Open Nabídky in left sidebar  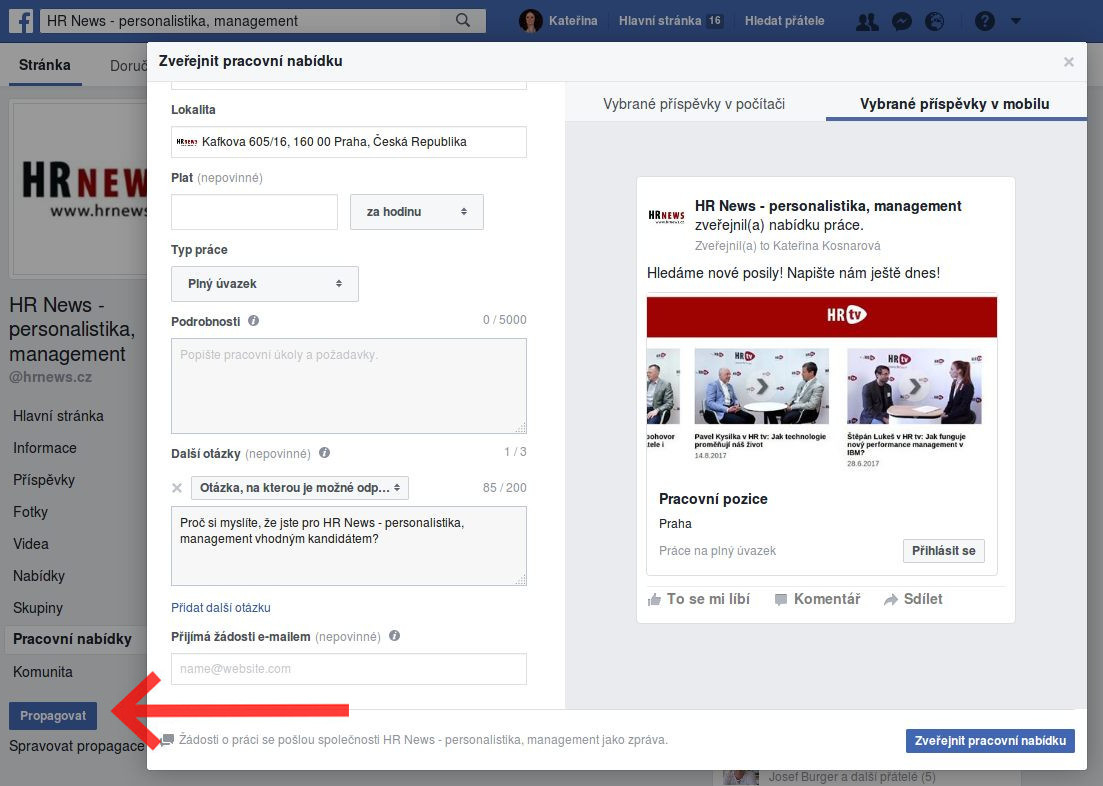coord(39,576)
